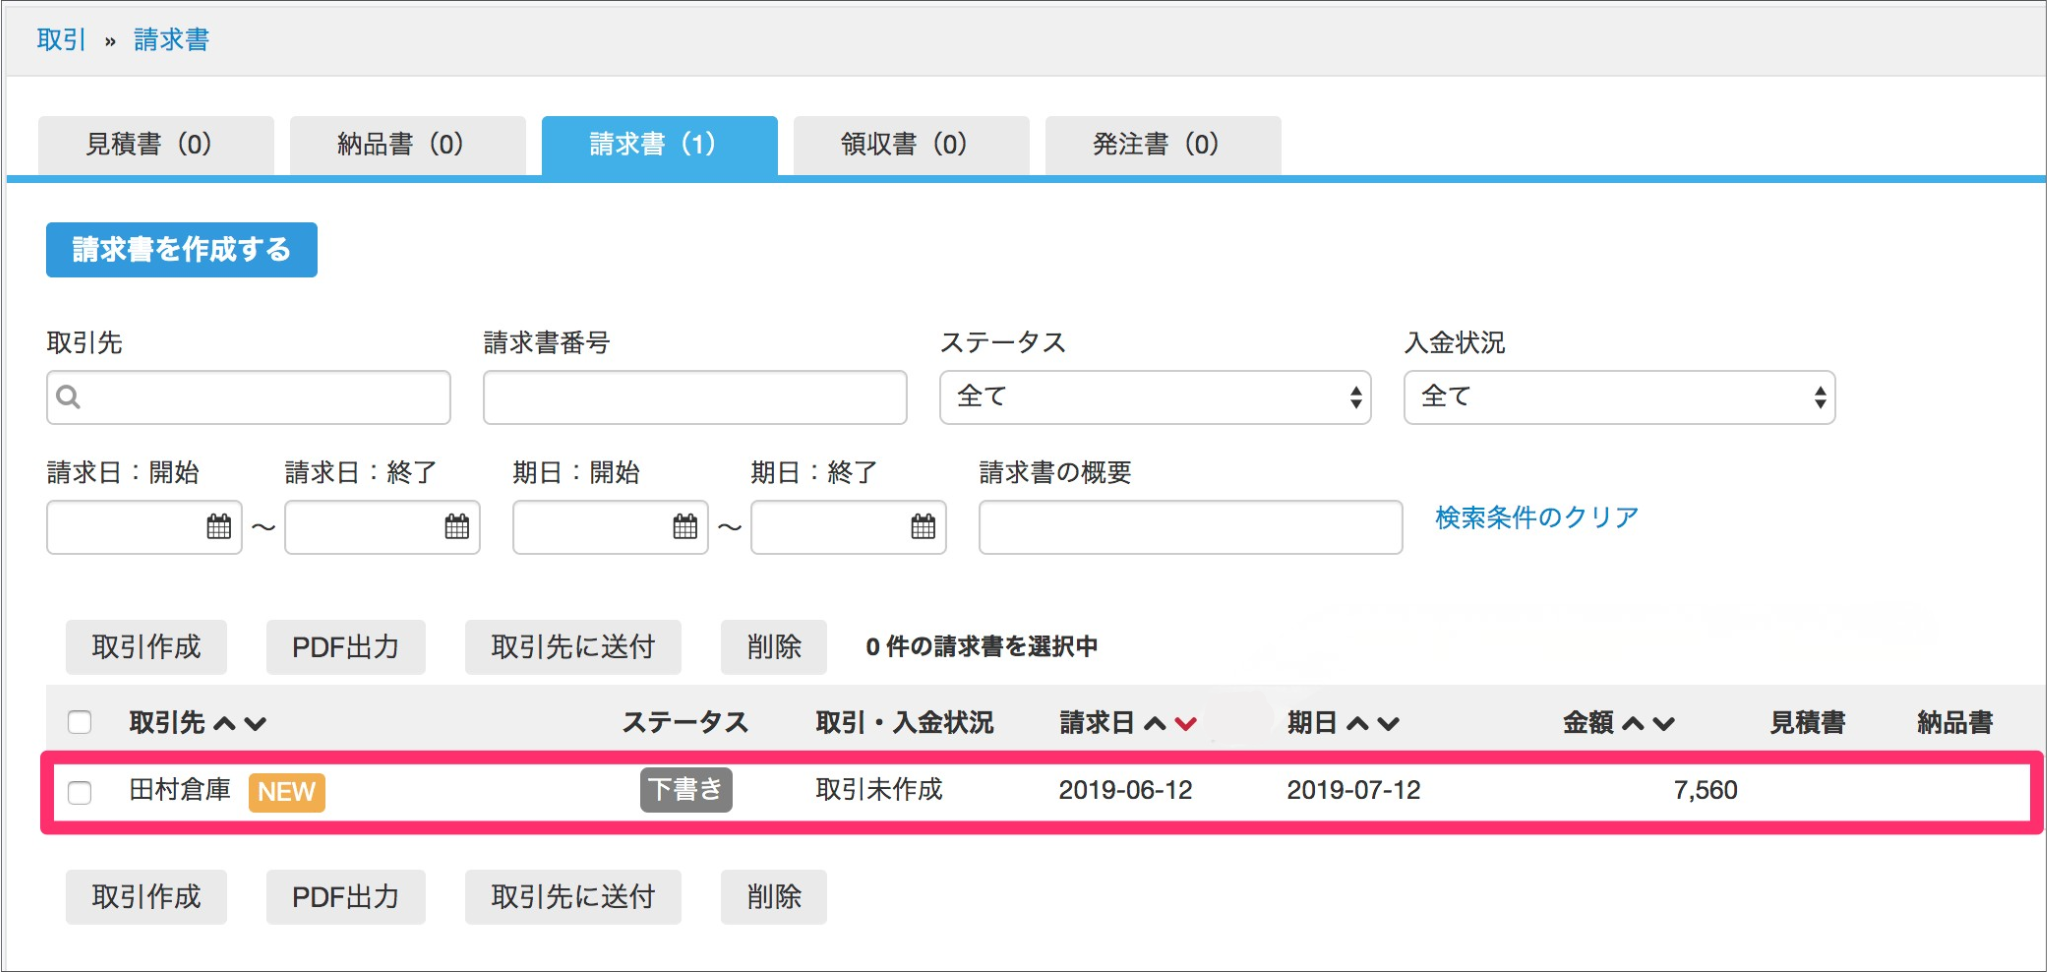This screenshot has width=2048, height=972.
Task: Sort 金額 column descending arrow
Action: point(1664,723)
